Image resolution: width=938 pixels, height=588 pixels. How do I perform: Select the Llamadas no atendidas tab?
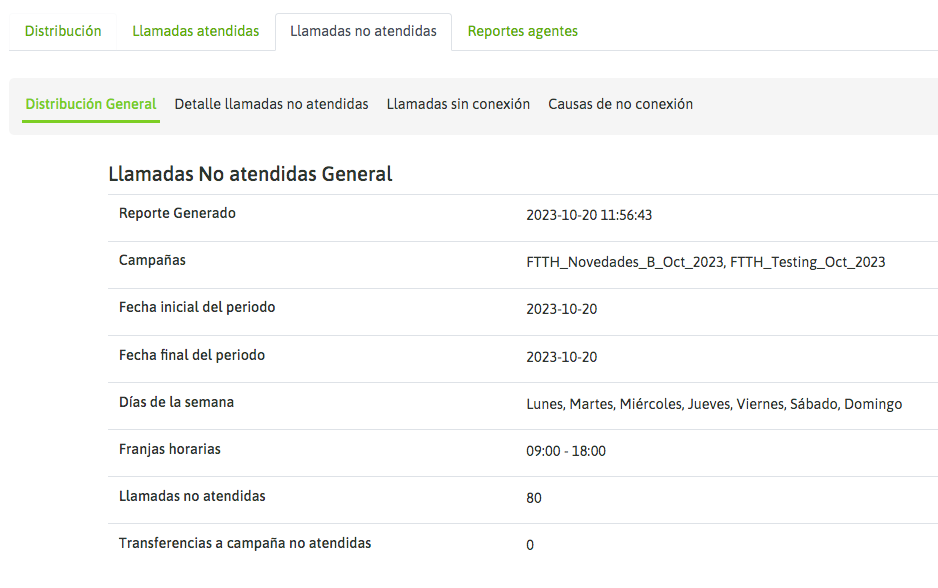[363, 31]
